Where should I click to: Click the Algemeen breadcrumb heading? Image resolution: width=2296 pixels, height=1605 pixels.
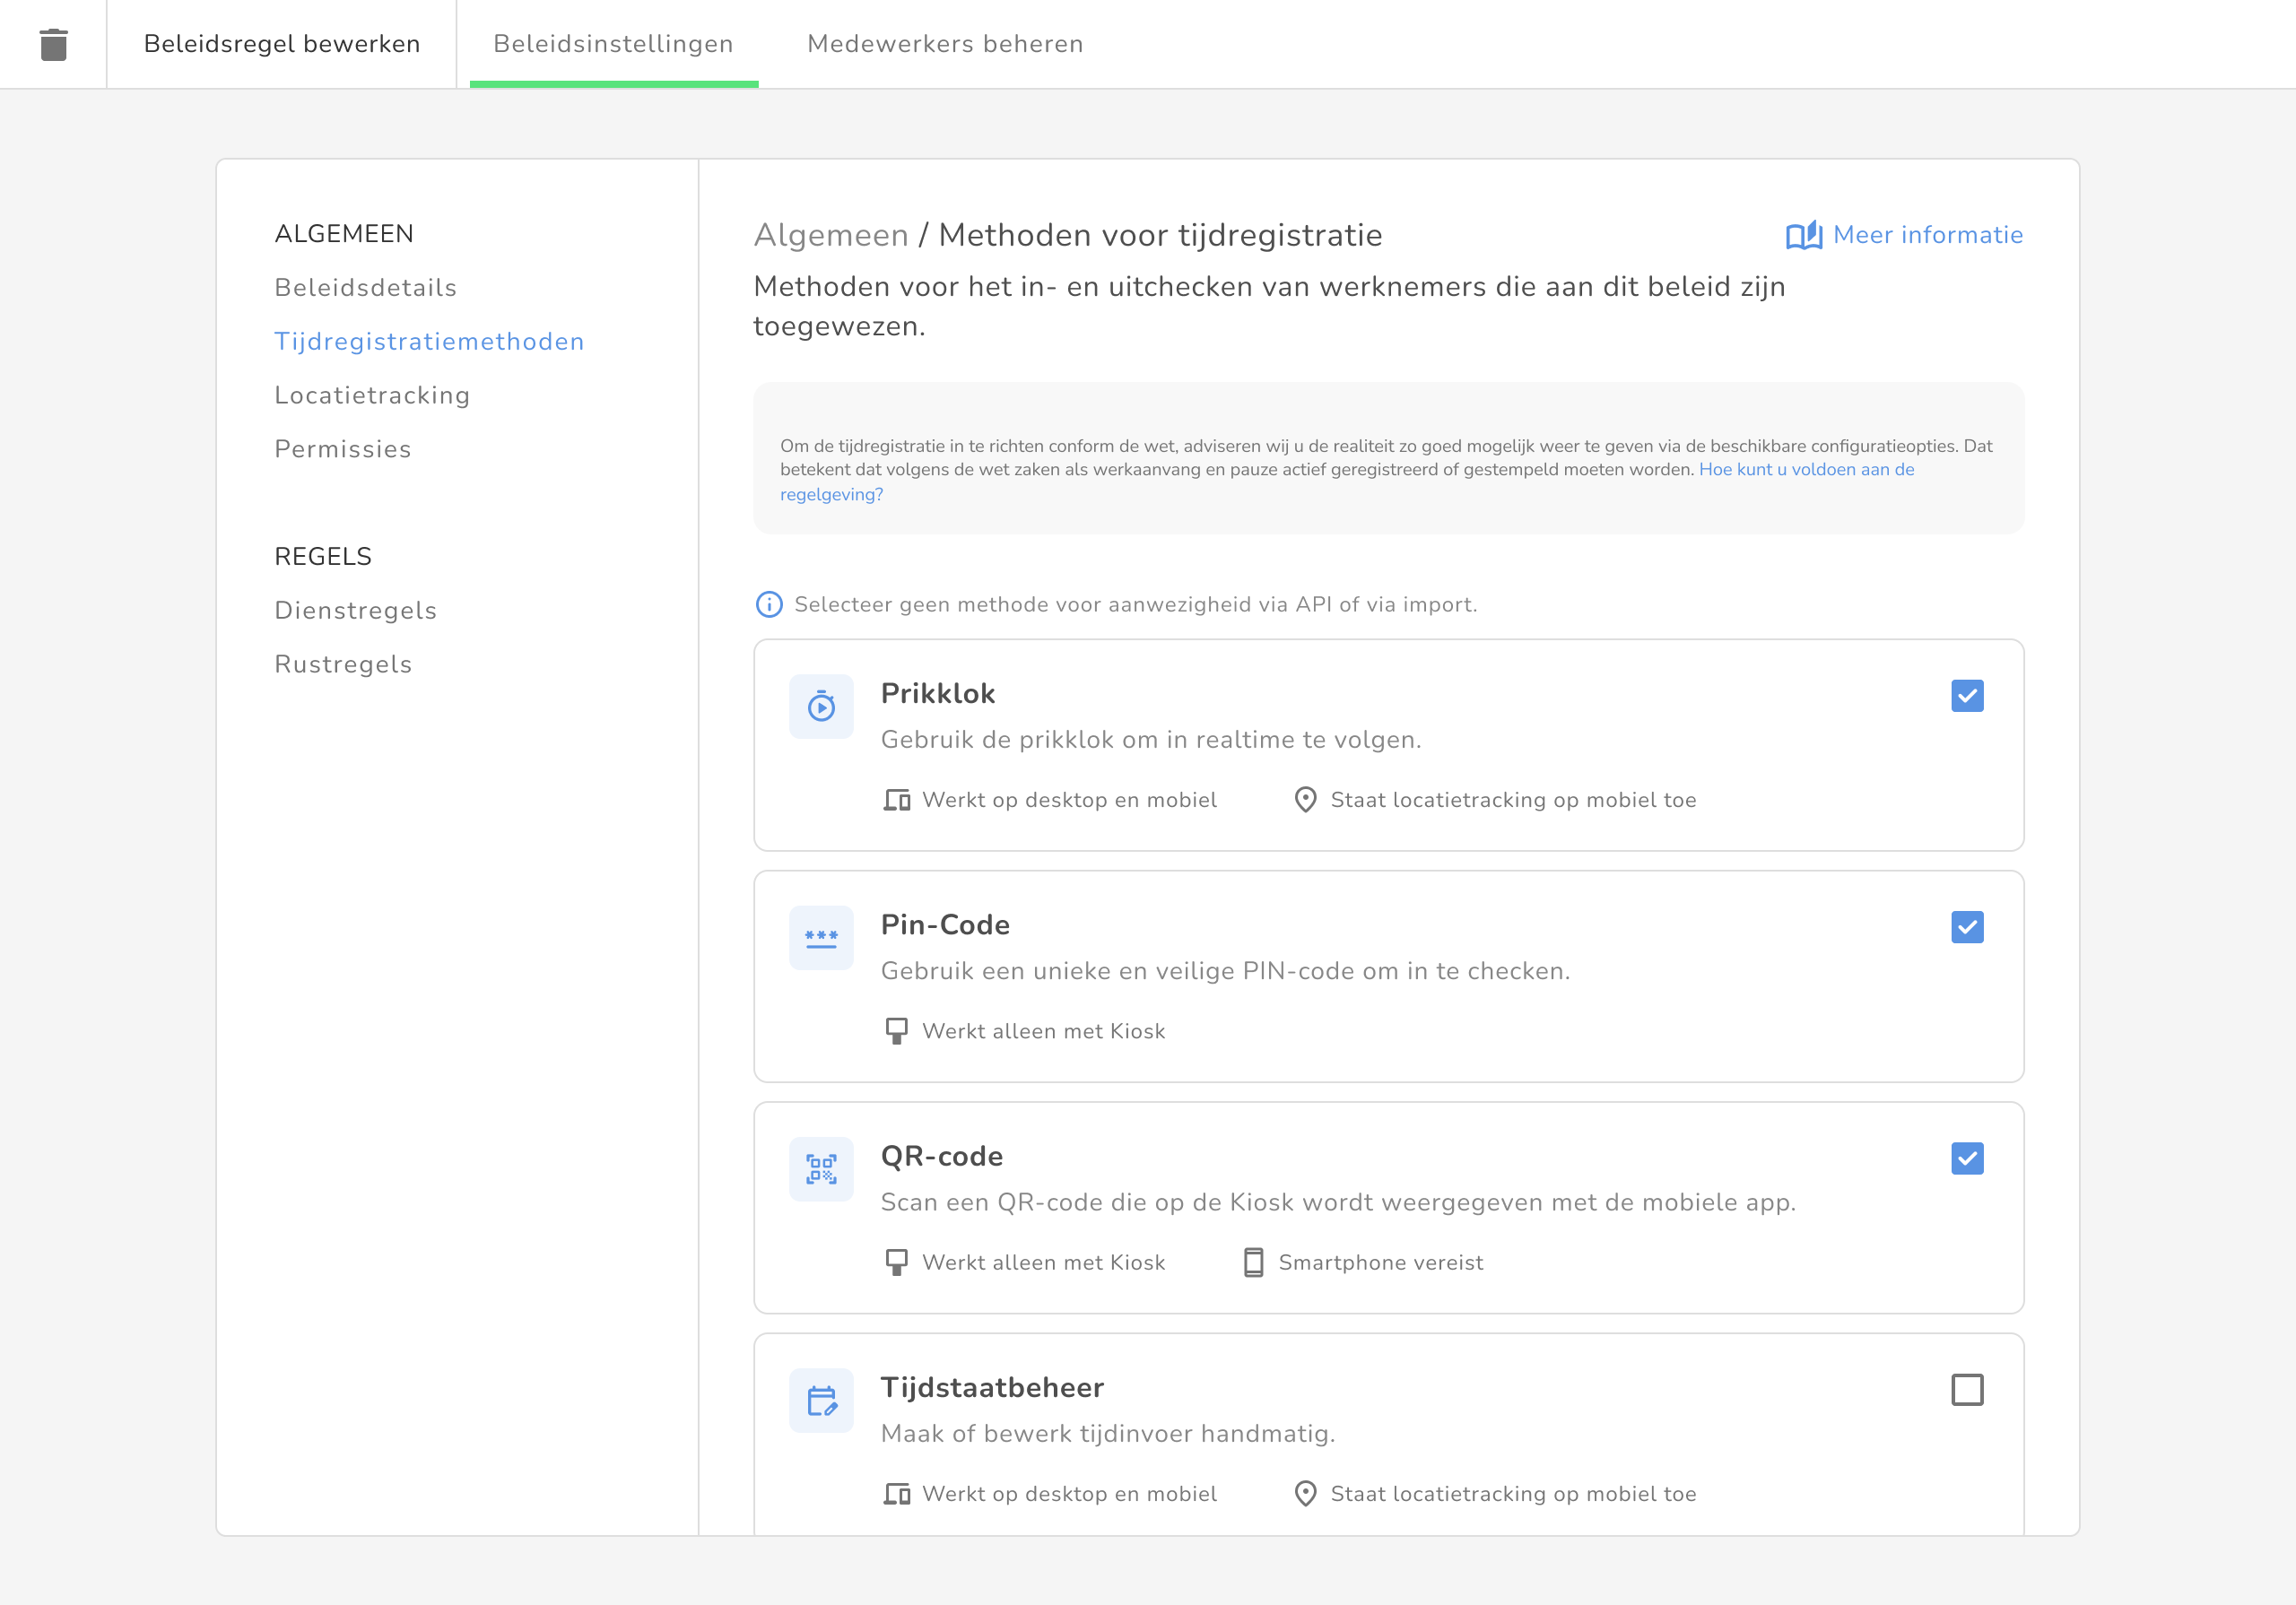point(830,235)
